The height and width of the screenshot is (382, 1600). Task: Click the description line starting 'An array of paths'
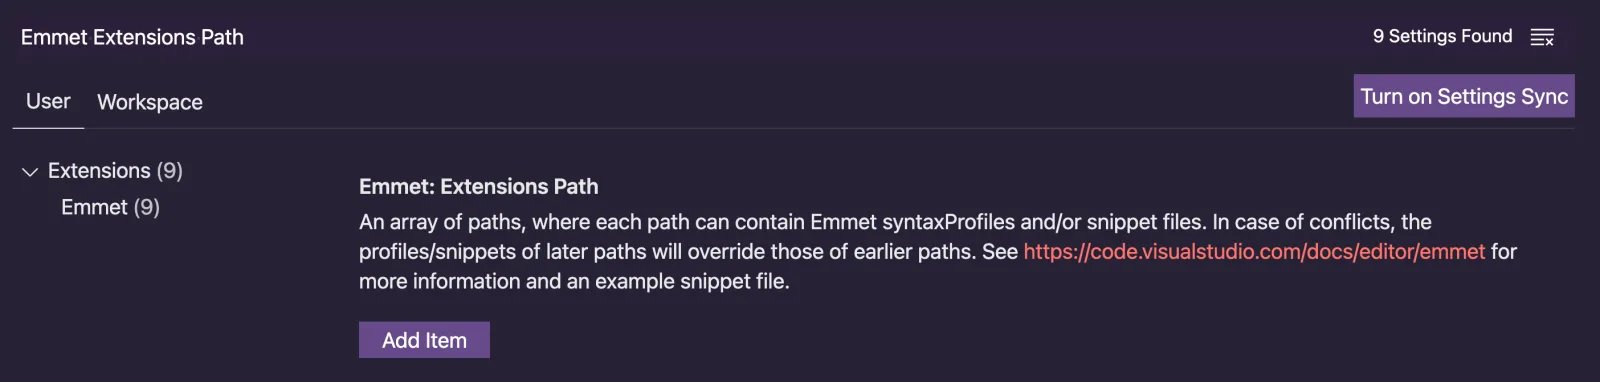pyautogui.click(x=895, y=221)
